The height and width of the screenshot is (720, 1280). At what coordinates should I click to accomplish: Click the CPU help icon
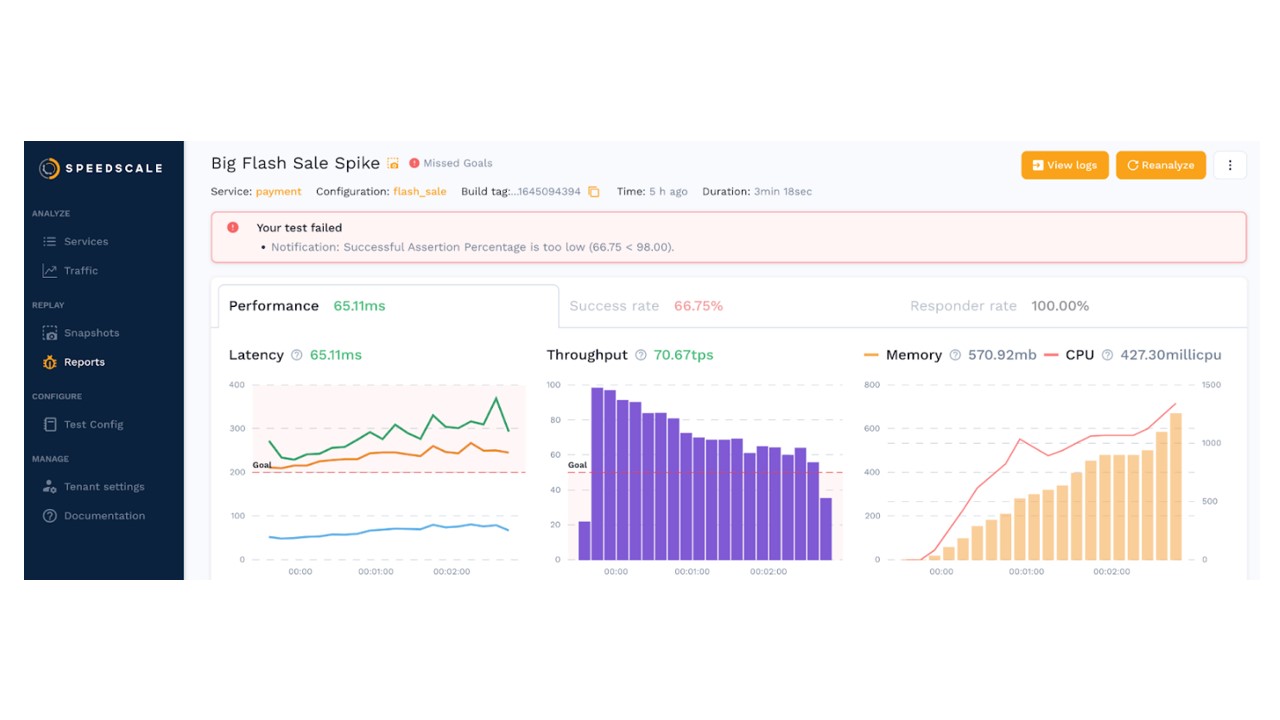coord(1107,355)
